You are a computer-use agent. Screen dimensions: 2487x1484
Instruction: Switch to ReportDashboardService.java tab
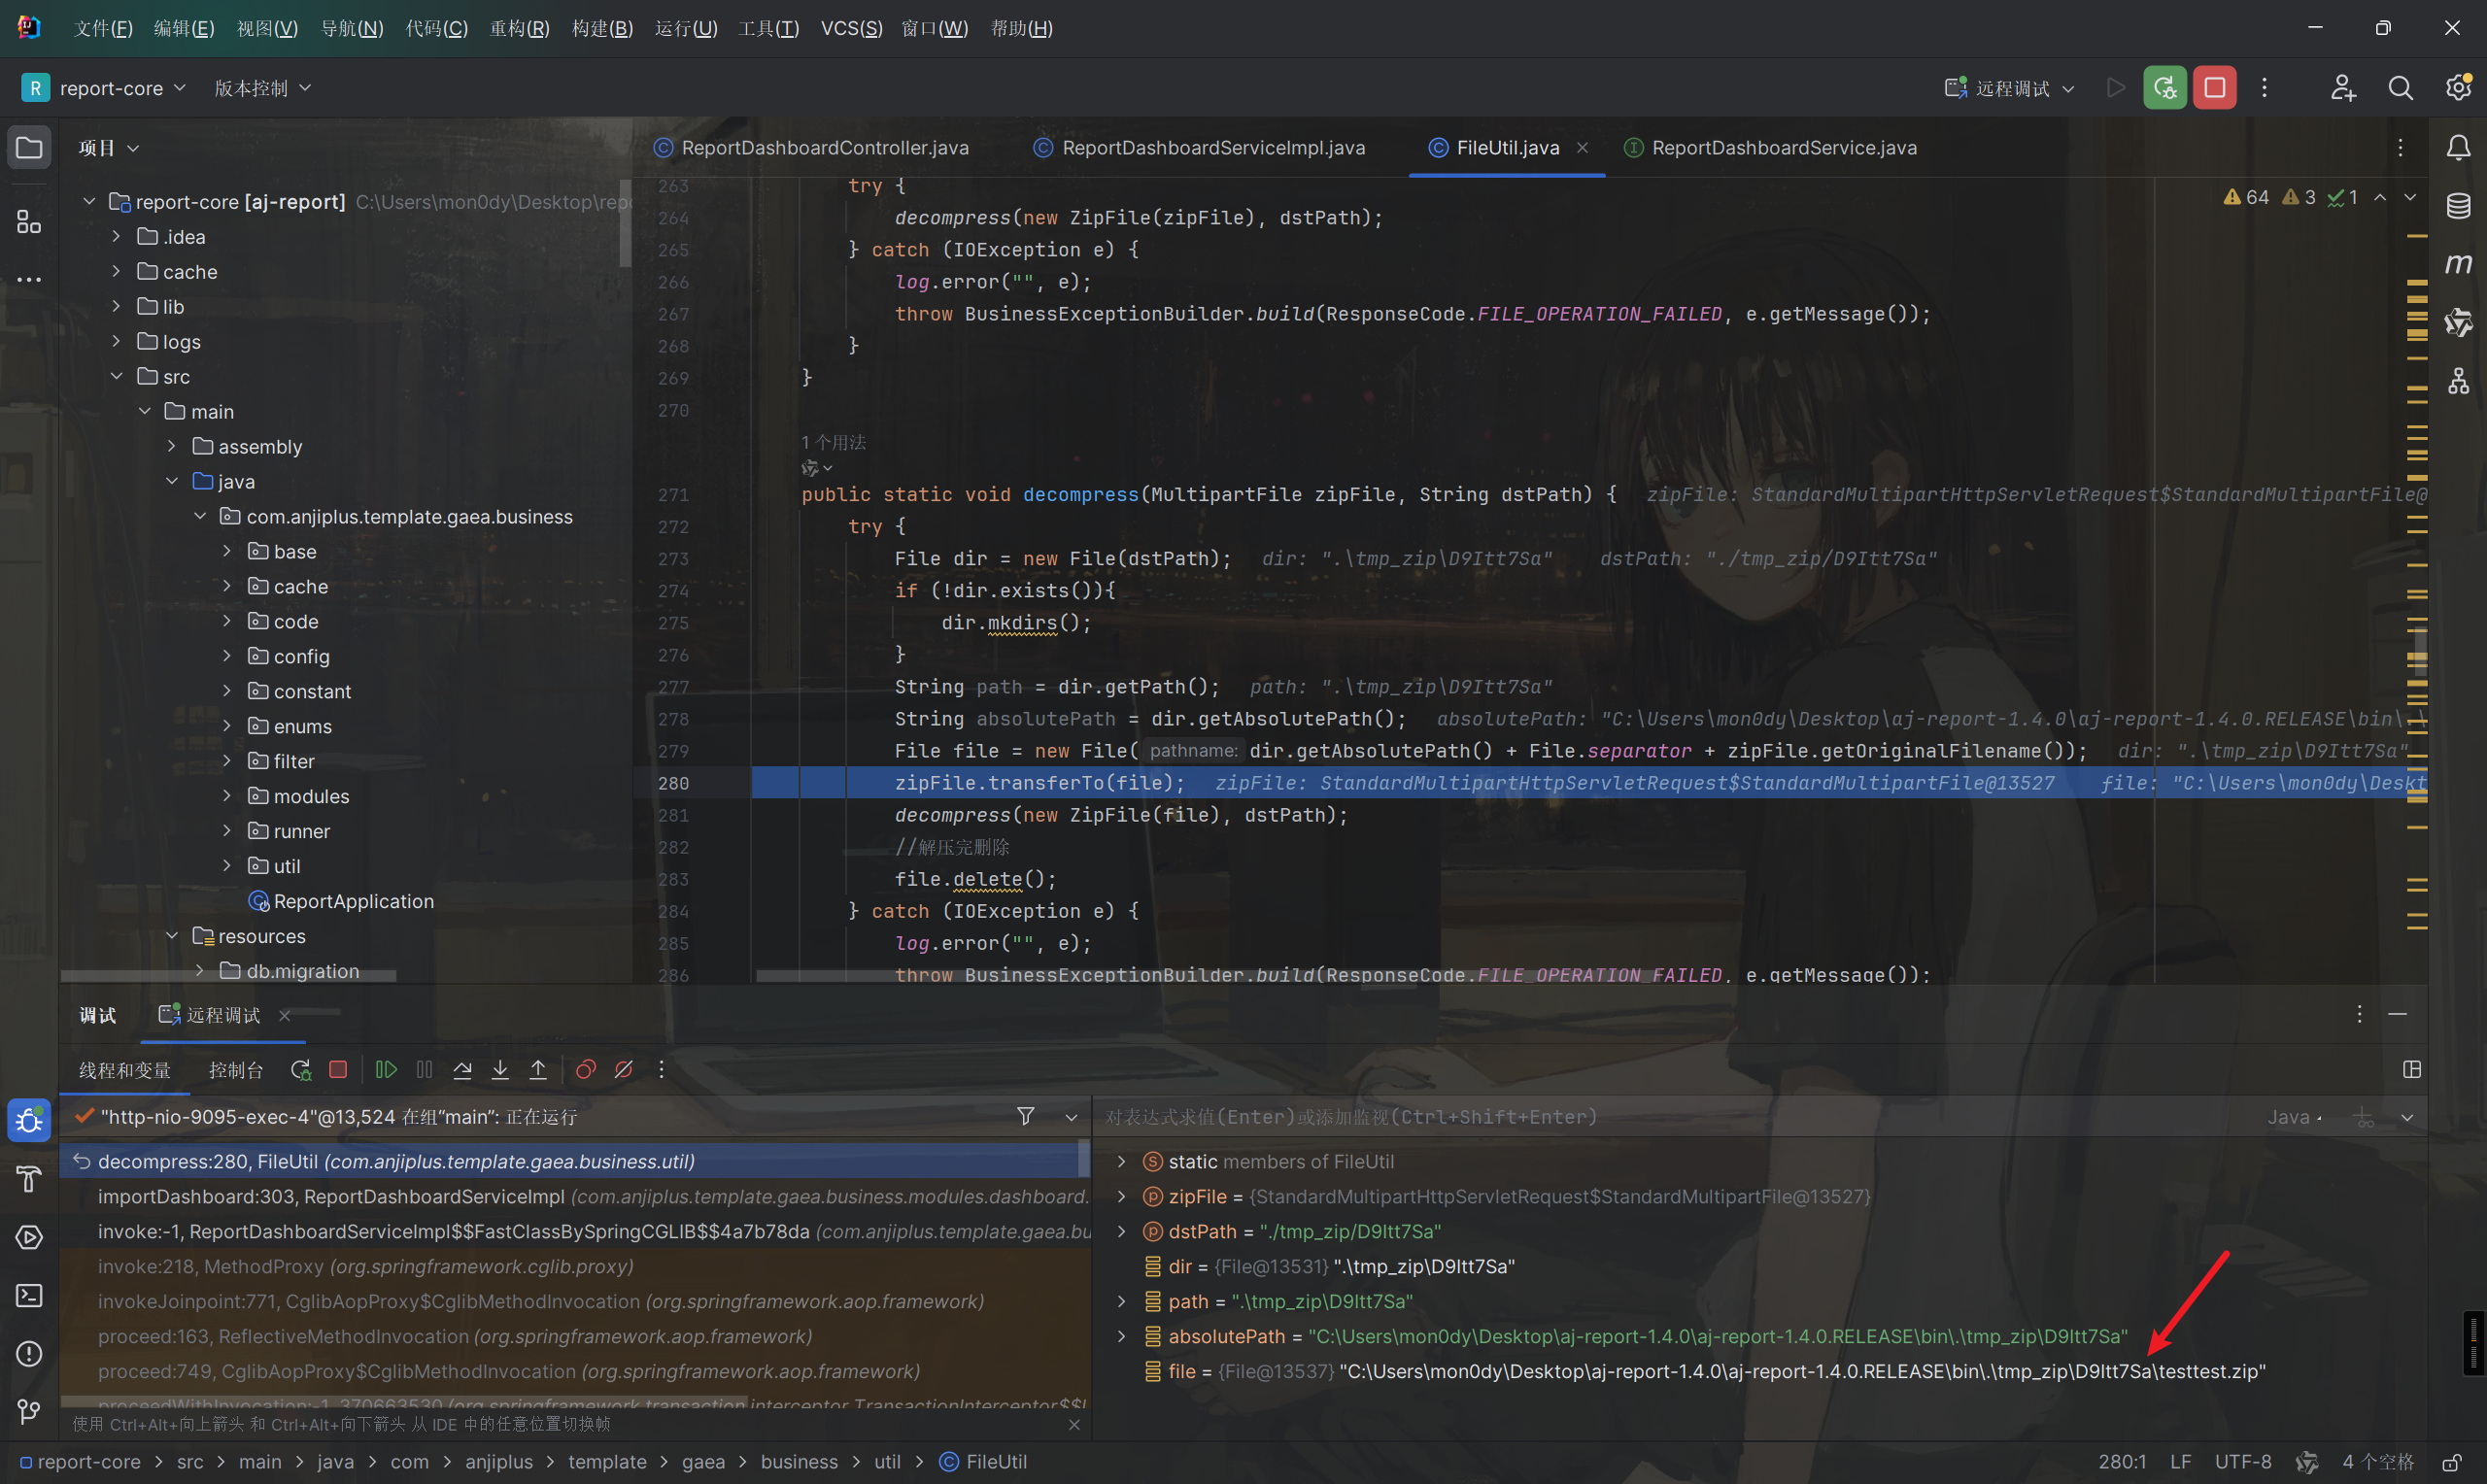point(1771,148)
